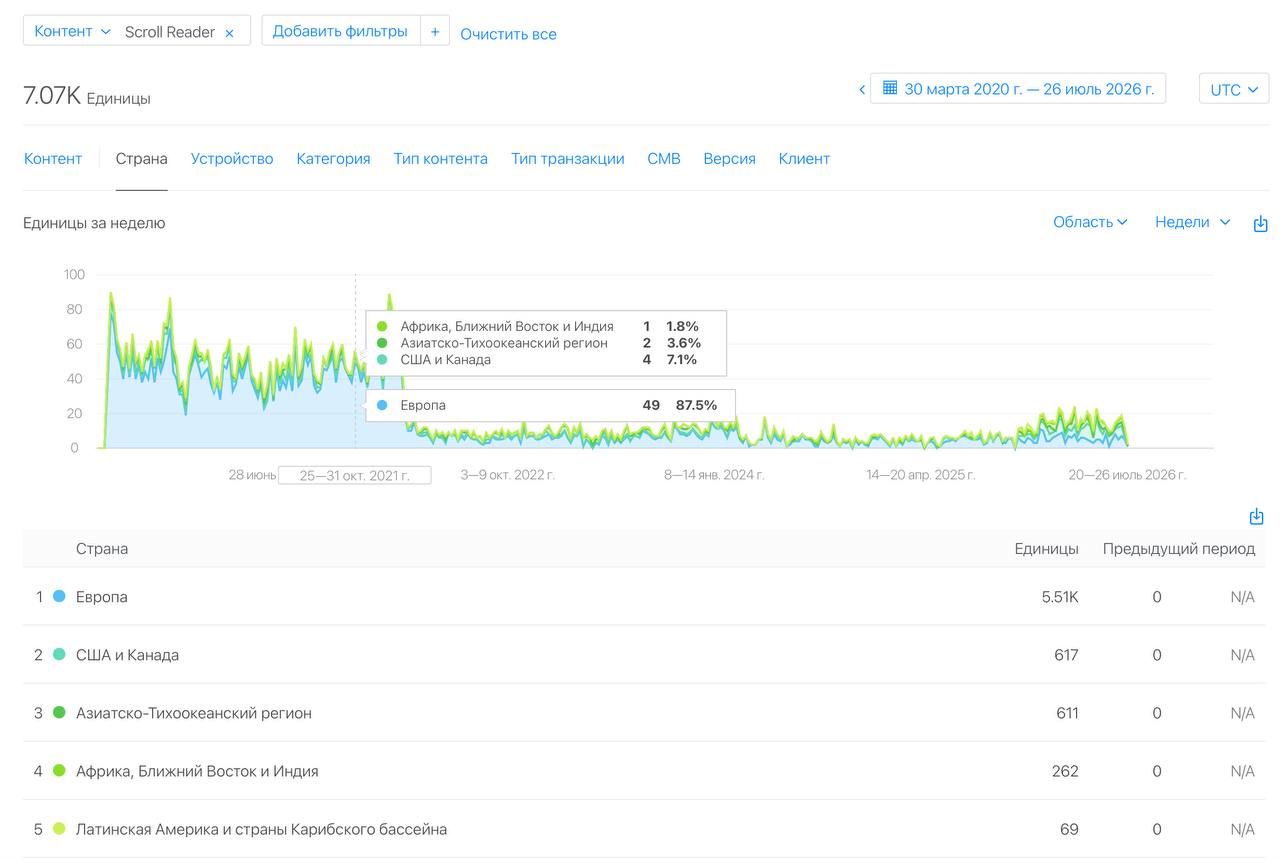Switch to the Контент tab
The width and height of the screenshot is (1280, 860).
coord(53,159)
